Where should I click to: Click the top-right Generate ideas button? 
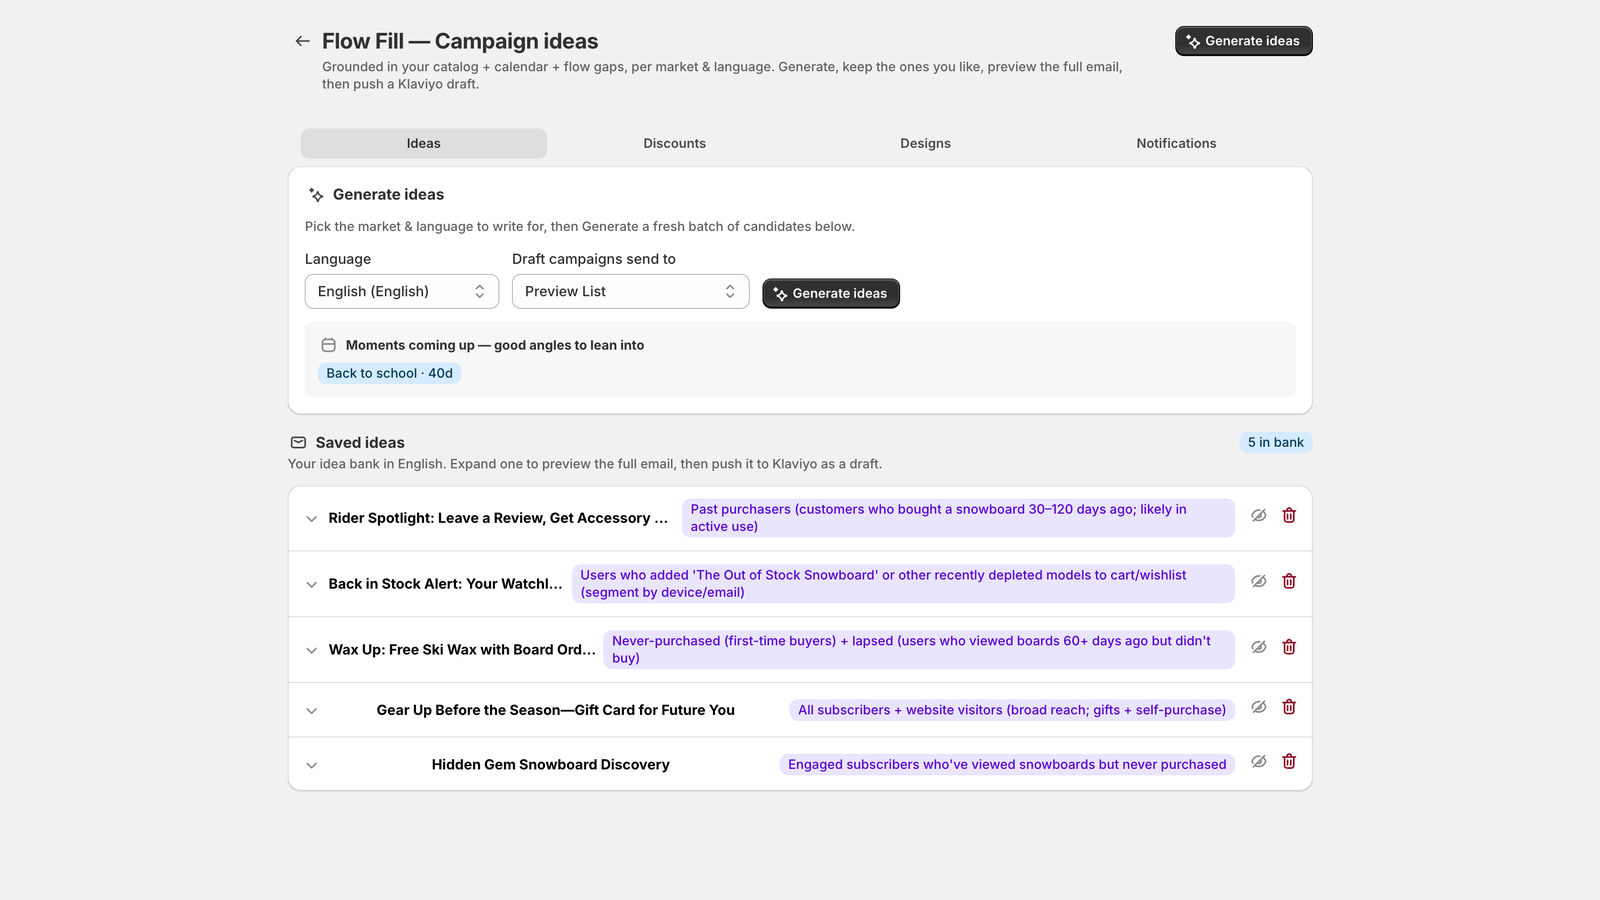pyautogui.click(x=1244, y=41)
